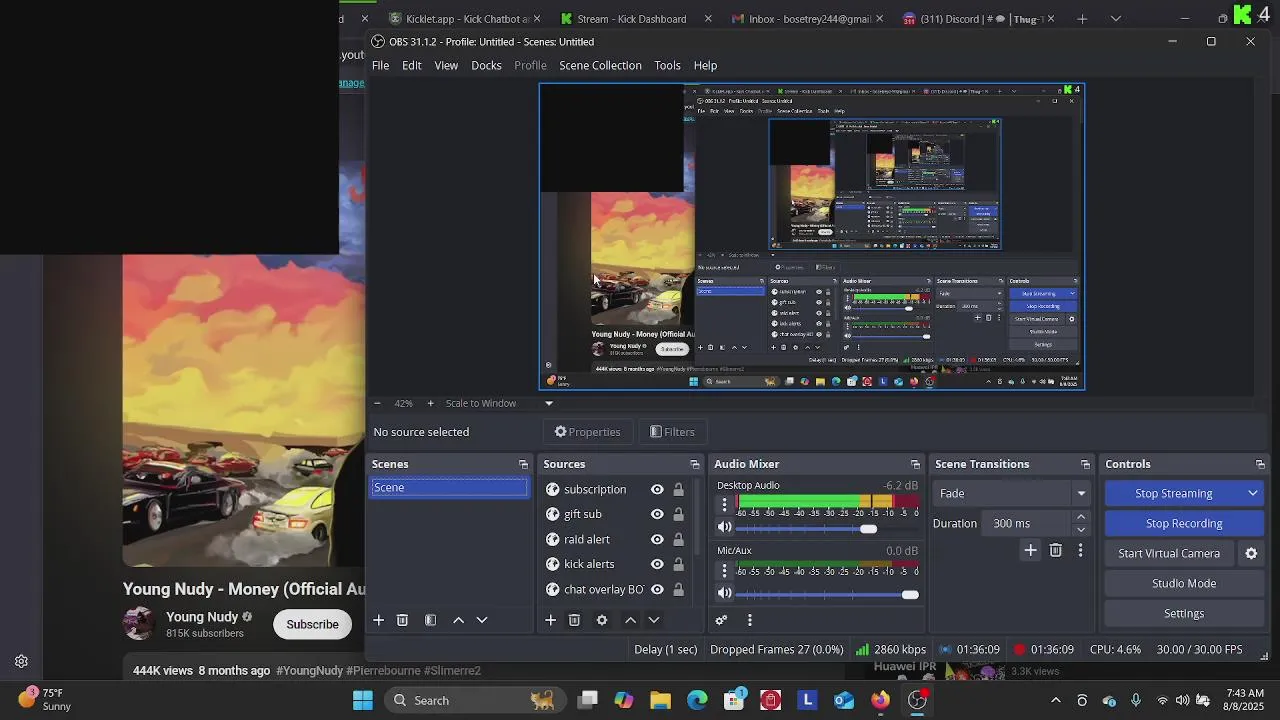Move source up arrow in Sources dock
This screenshot has height=720, width=1280.
click(630, 620)
